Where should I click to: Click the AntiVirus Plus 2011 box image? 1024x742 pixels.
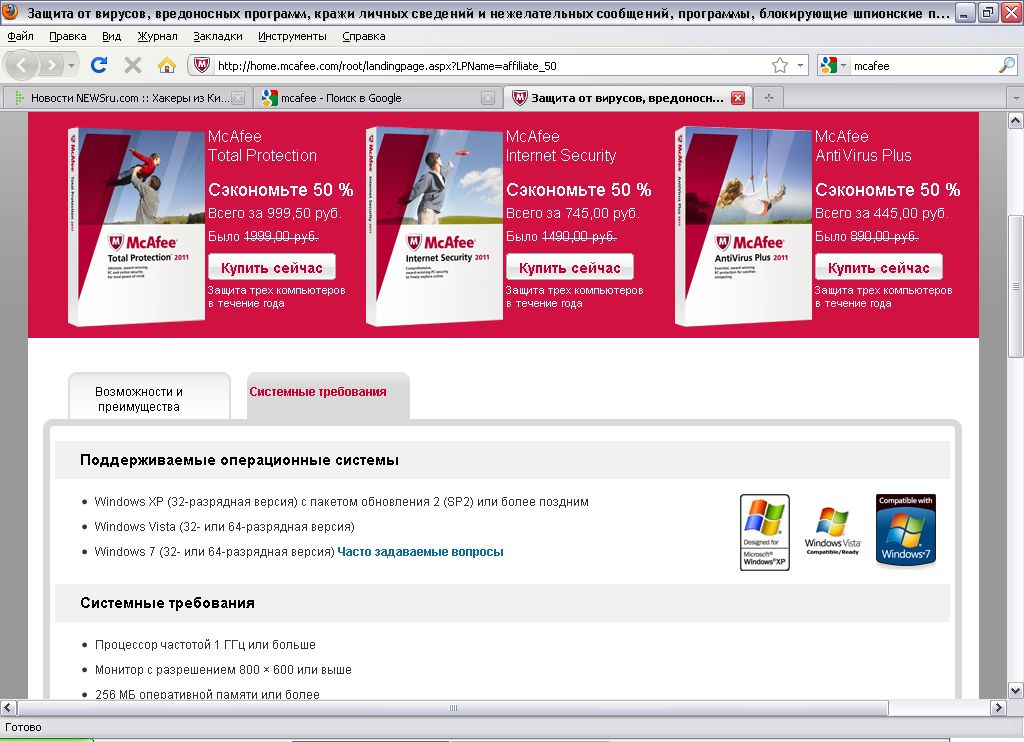point(743,226)
